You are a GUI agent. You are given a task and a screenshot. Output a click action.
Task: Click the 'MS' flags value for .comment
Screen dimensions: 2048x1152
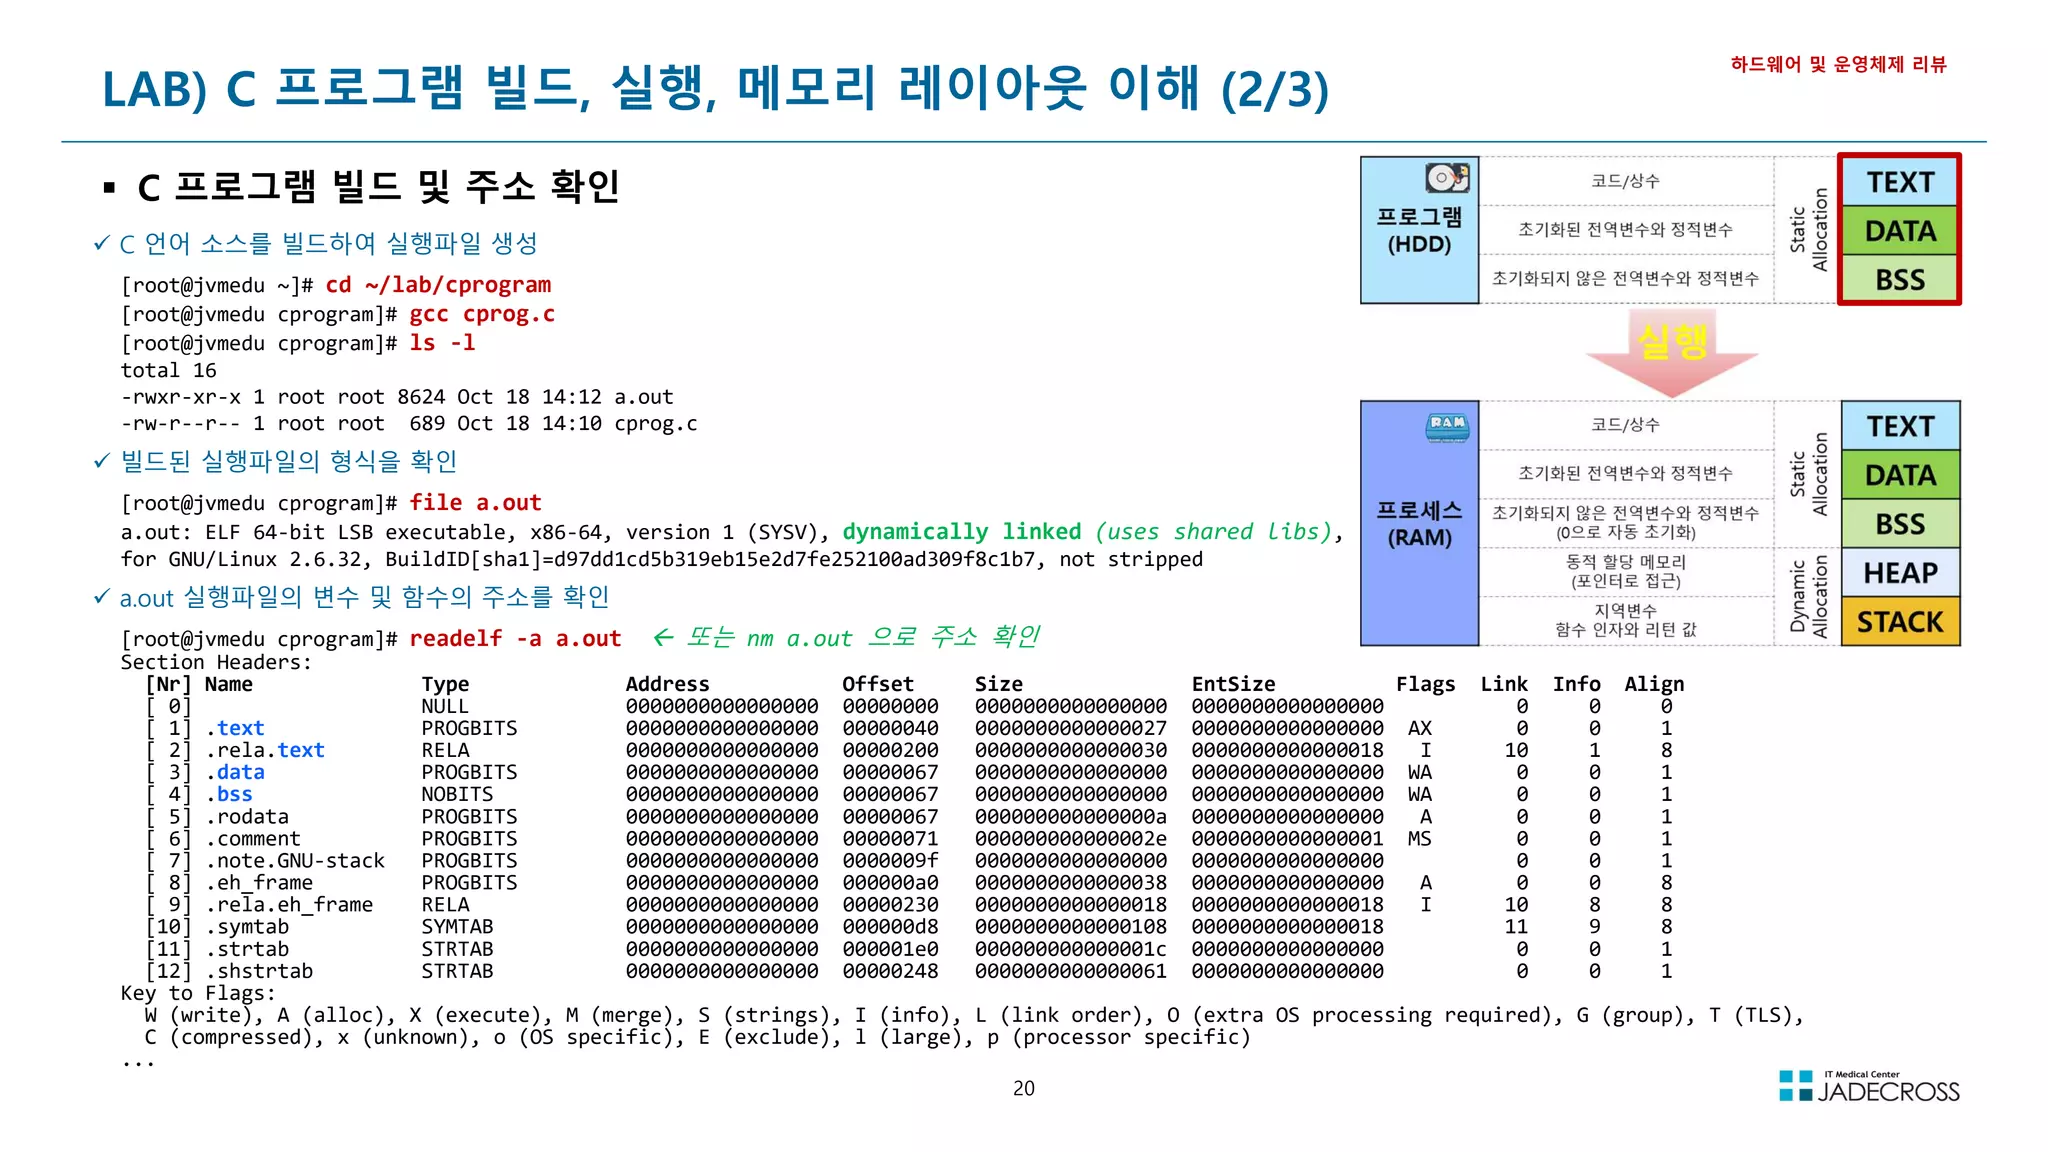(1419, 838)
